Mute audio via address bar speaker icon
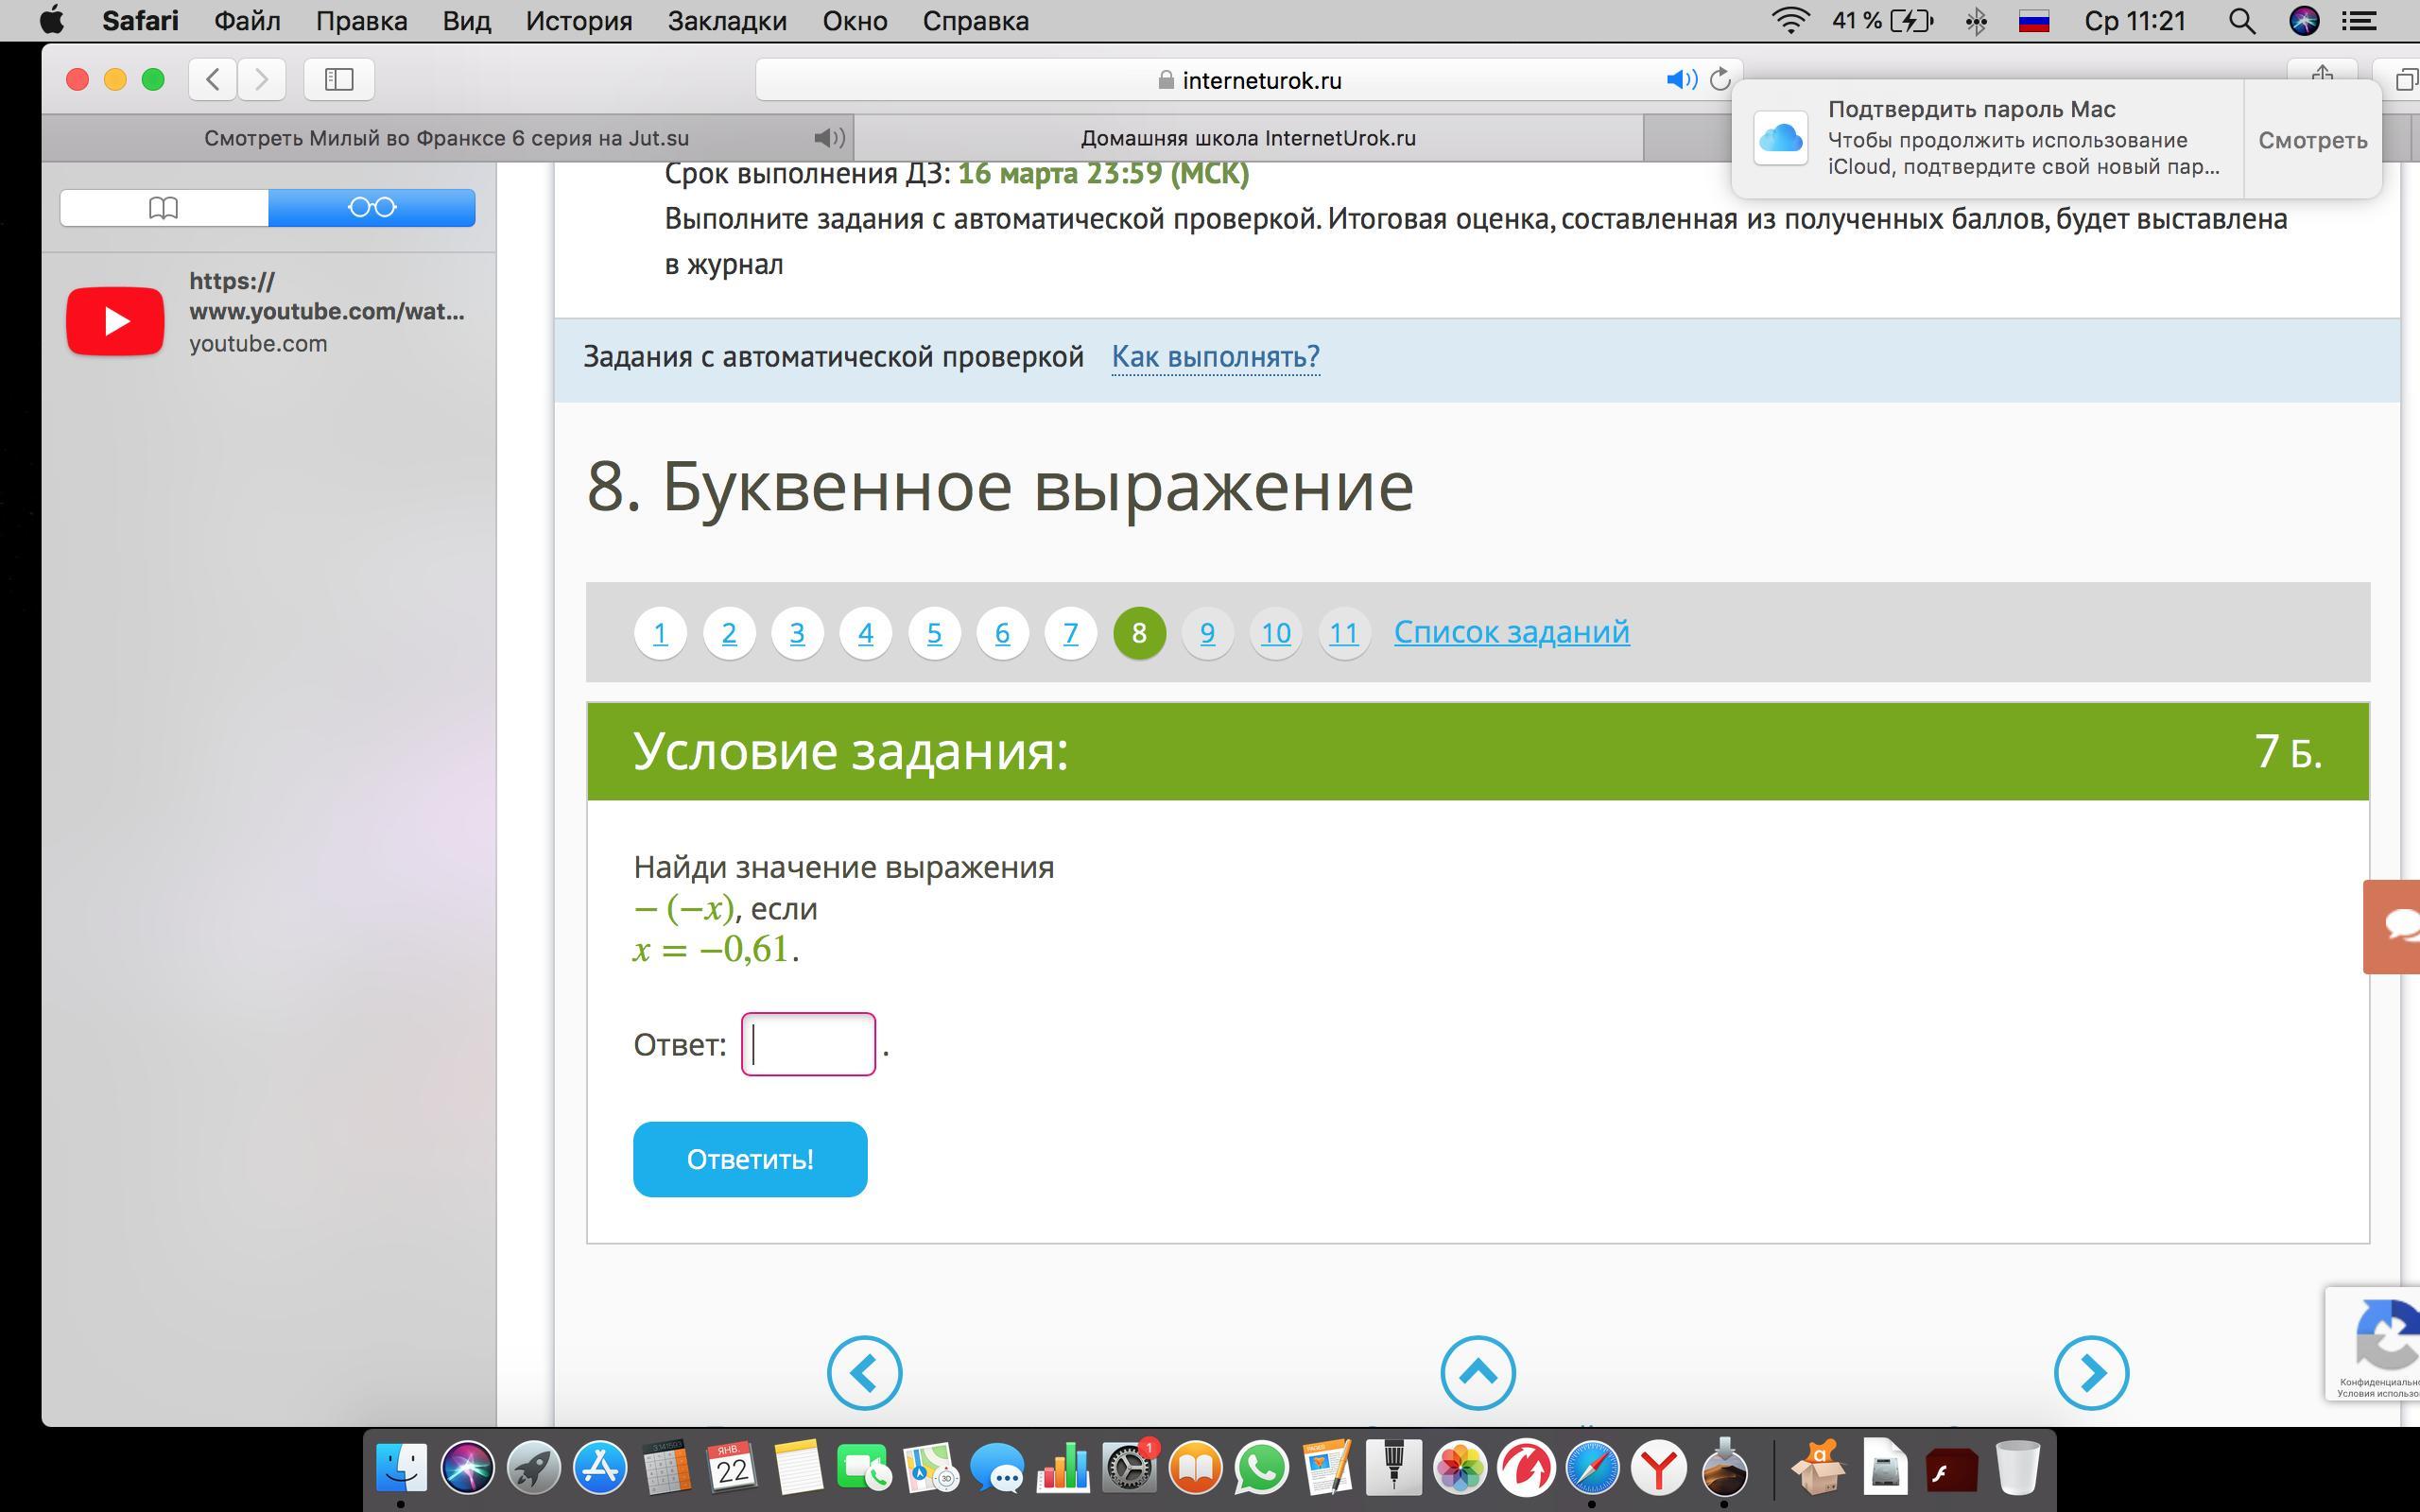The width and height of the screenshot is (2420, 1512). 1681,79
